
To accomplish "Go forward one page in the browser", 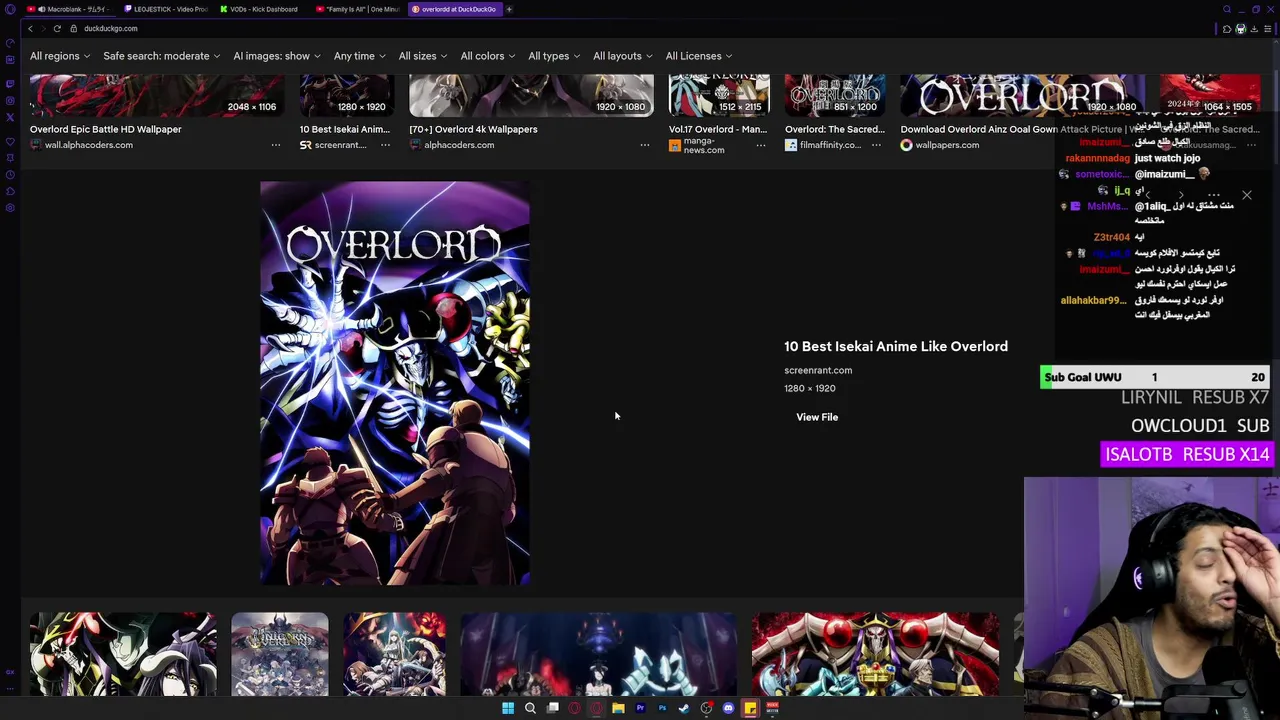I will (x=43, y=29).
